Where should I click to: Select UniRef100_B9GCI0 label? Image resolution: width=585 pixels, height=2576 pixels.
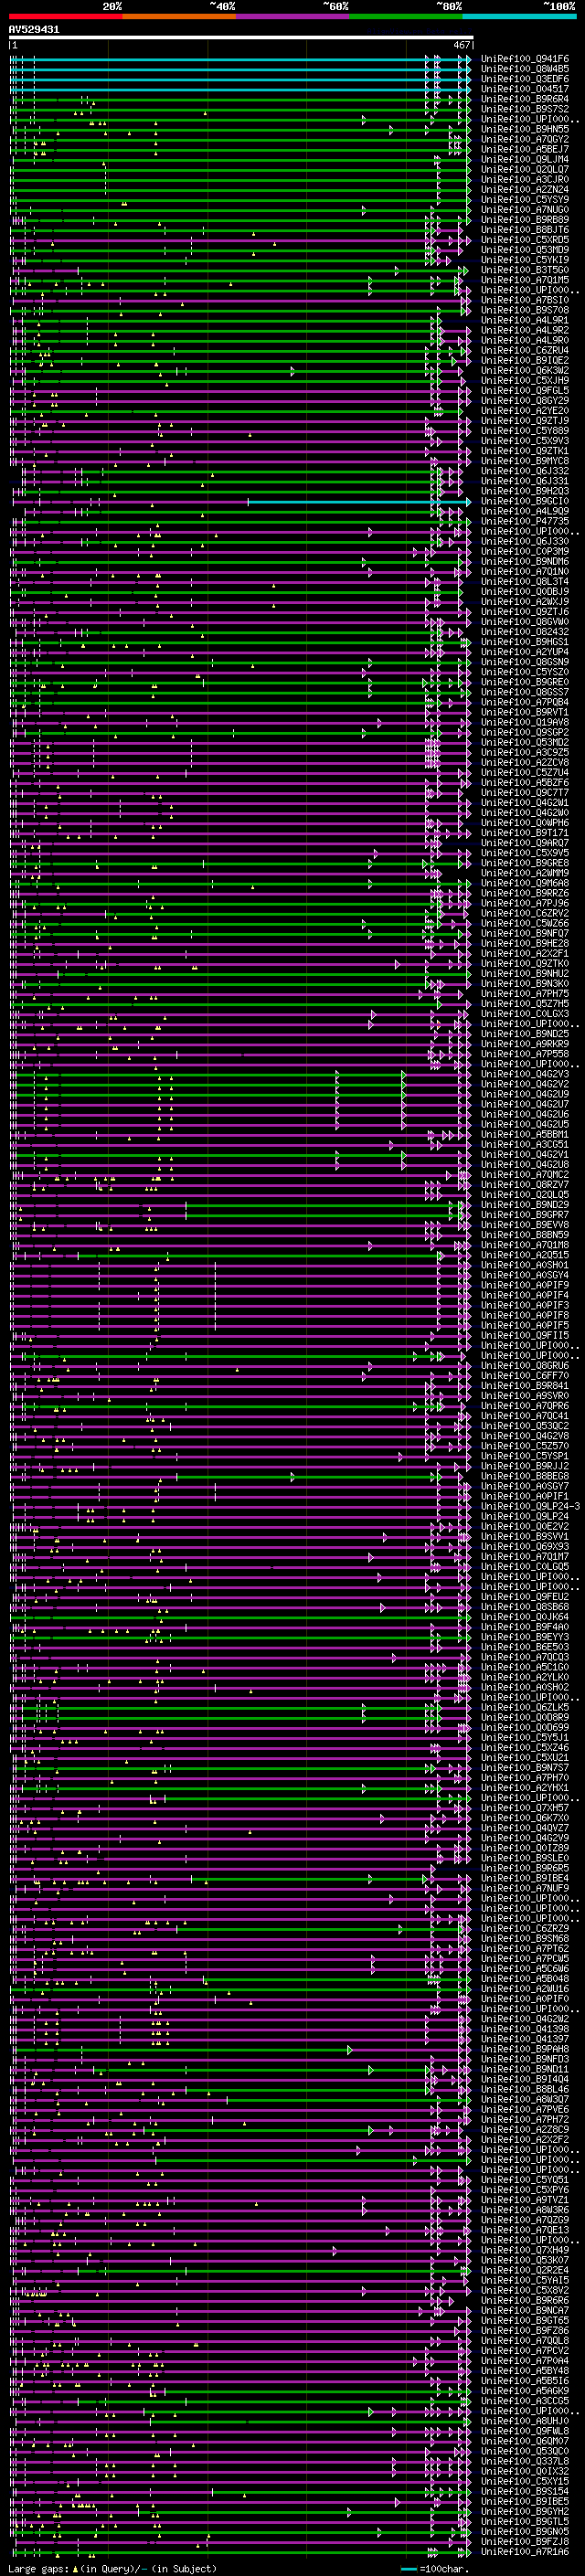(x=525, y=501)
